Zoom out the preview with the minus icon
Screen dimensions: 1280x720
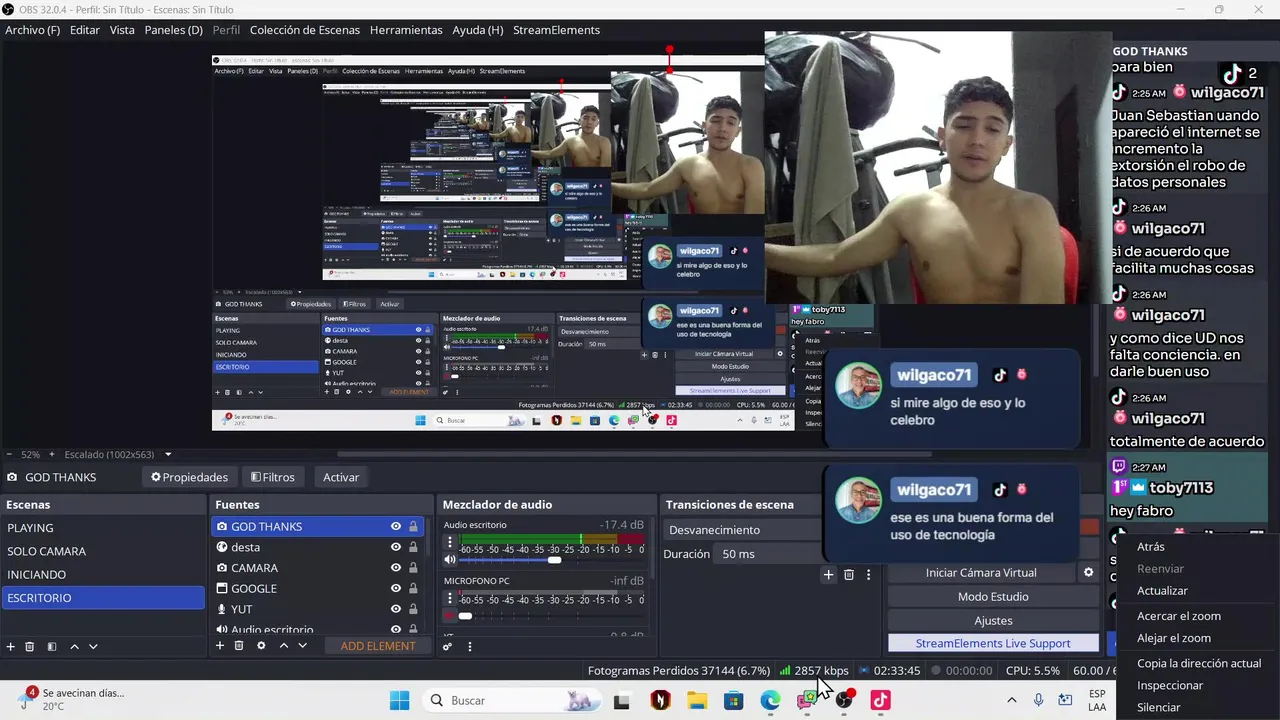[10, 454]
